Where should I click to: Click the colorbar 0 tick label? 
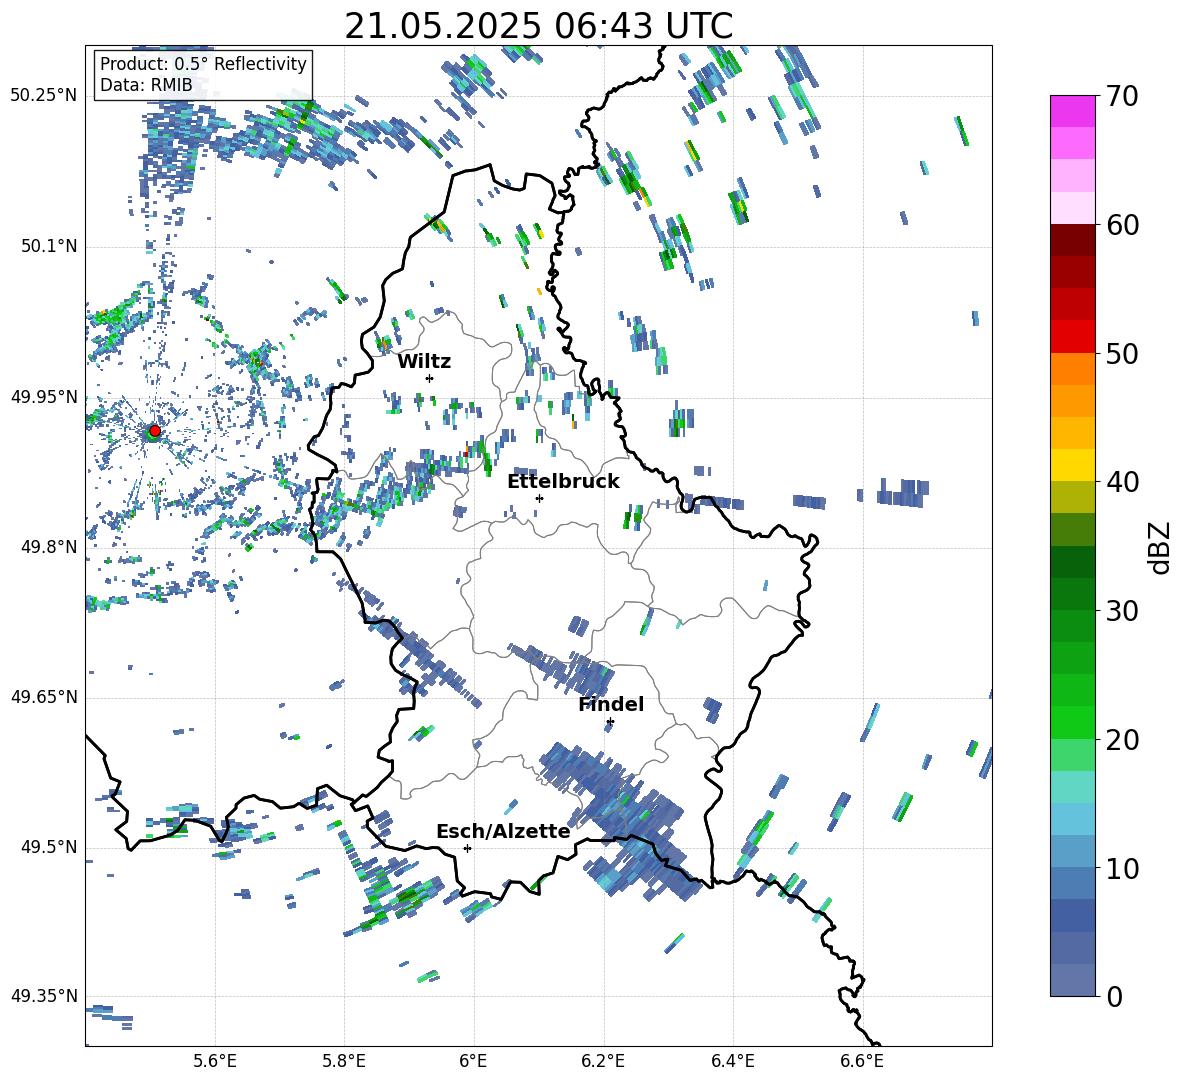(1115, 996)
